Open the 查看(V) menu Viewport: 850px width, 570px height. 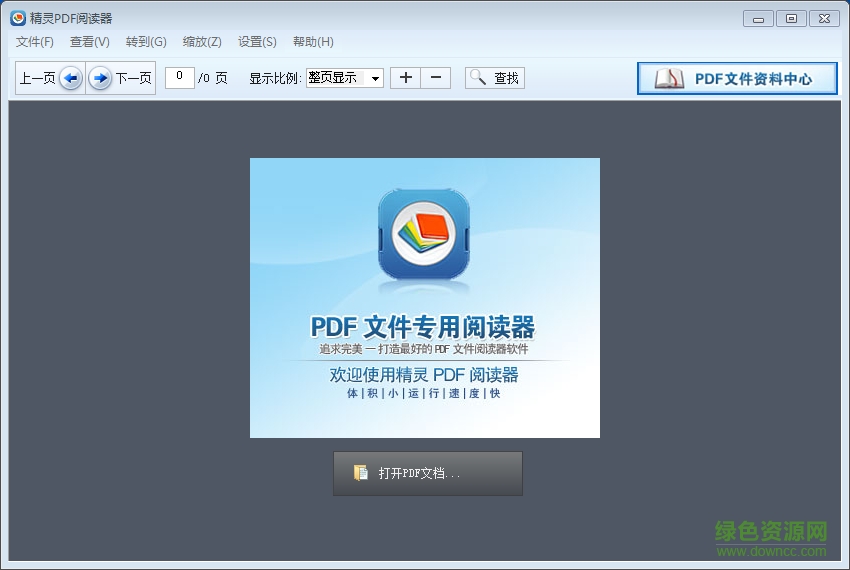click(x=90, y=42)
